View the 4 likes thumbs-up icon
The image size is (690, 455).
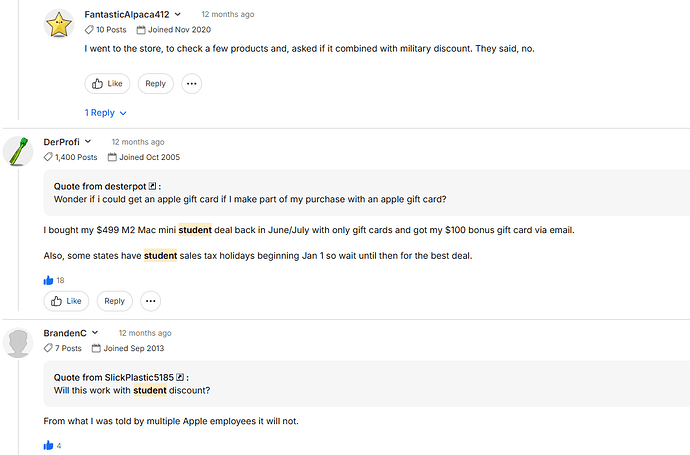(x=48, y=445)
